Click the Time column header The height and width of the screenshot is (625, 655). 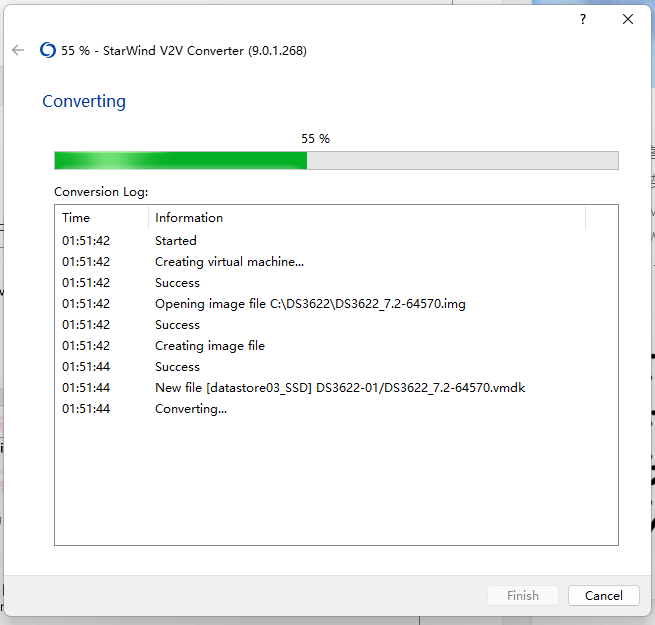(102, 218)
